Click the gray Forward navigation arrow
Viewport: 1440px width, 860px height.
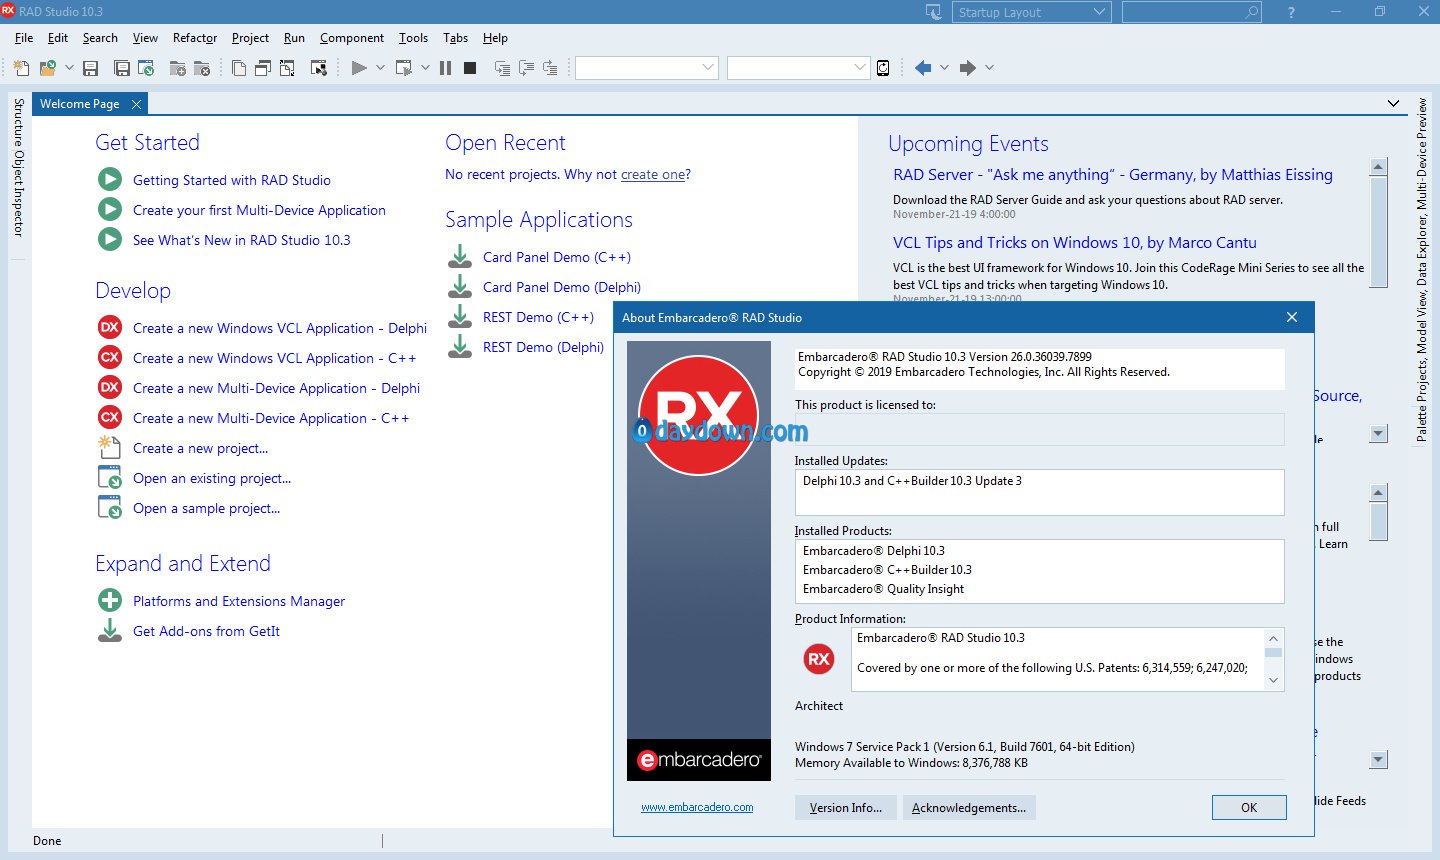pyautogui.click(x=967, y=68)
